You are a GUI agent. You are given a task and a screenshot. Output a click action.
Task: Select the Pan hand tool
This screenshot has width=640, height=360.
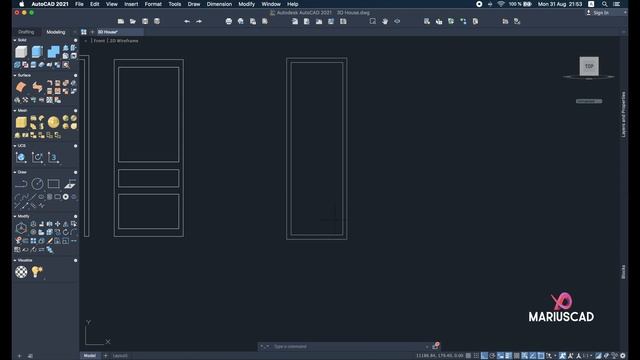pyautogui.click(x=385, y=21)
